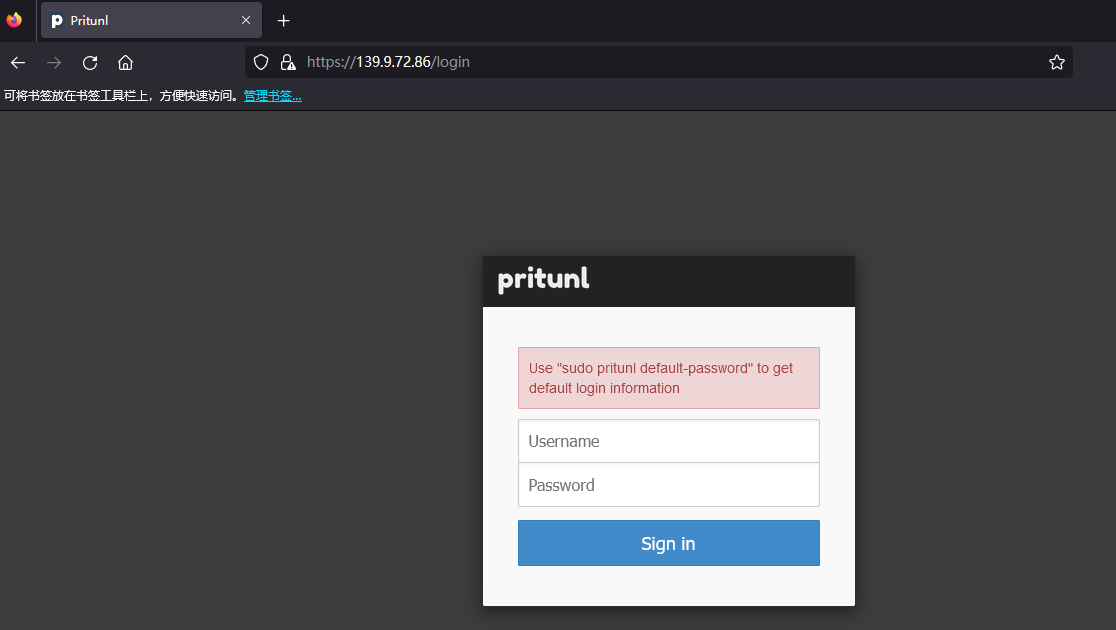Click the Username field
Screen dimensions: 1116x630
click(x=668, y=441)
